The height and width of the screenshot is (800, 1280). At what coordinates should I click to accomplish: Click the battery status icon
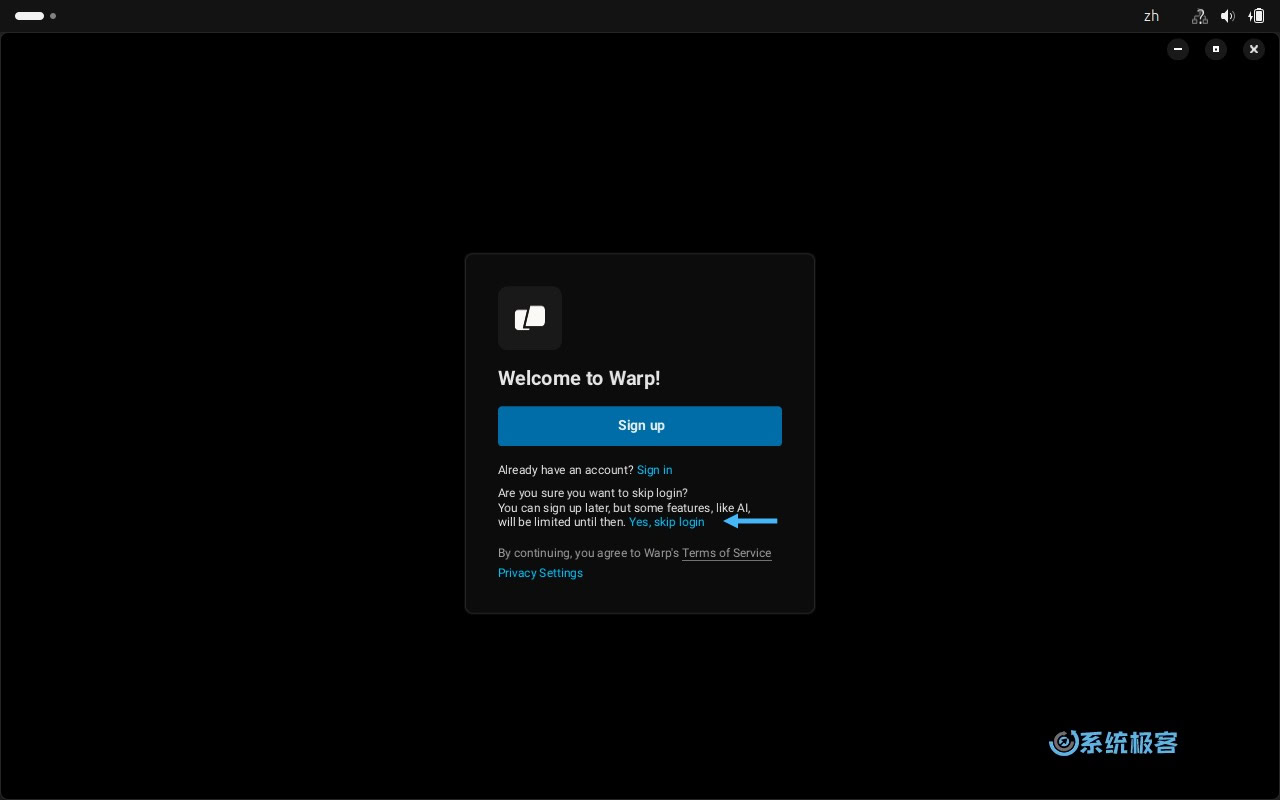1256,16
